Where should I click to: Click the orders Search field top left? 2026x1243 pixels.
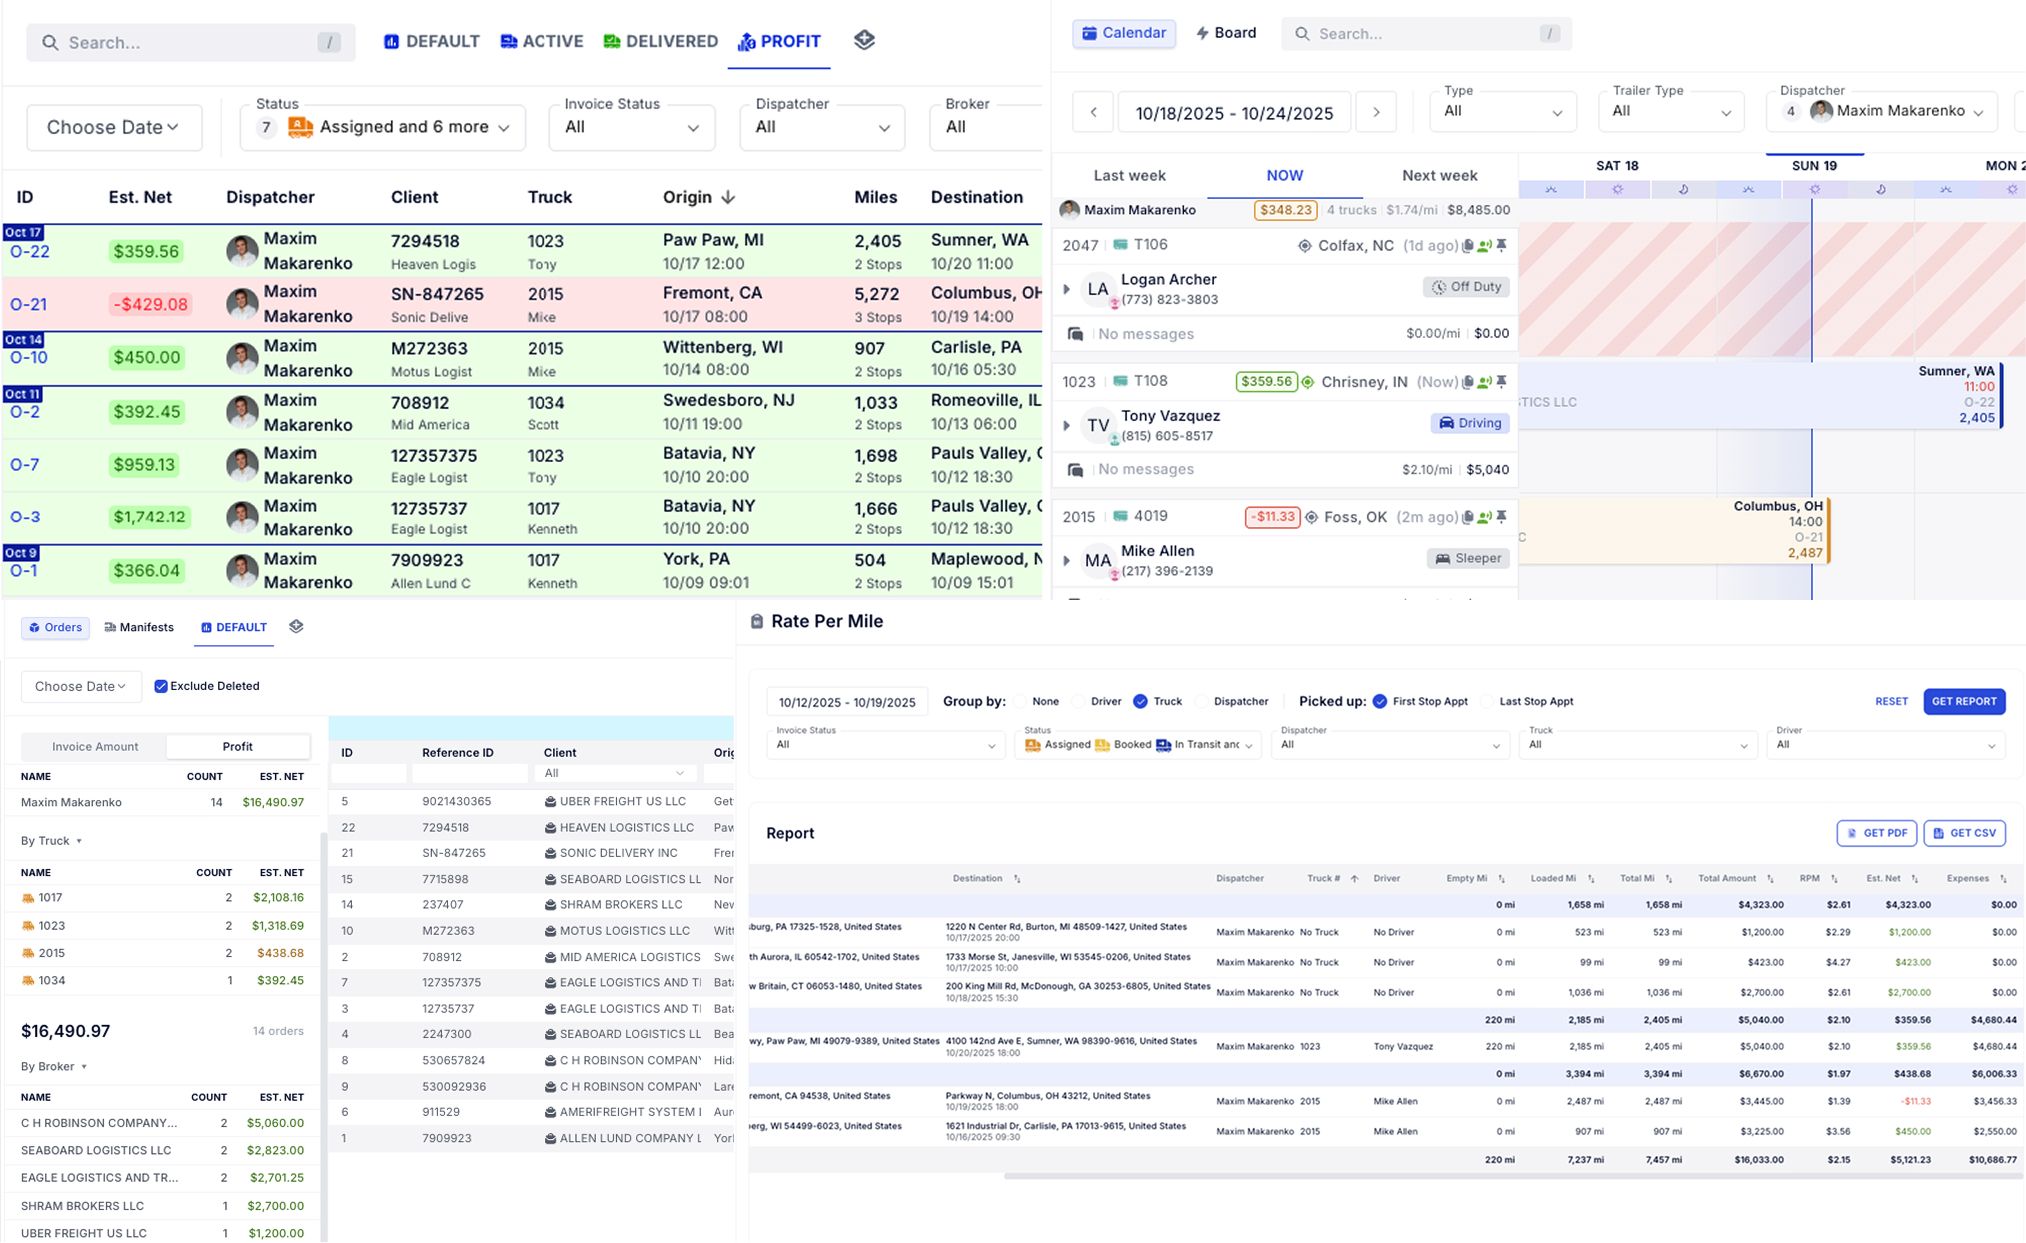click(190, 42)
